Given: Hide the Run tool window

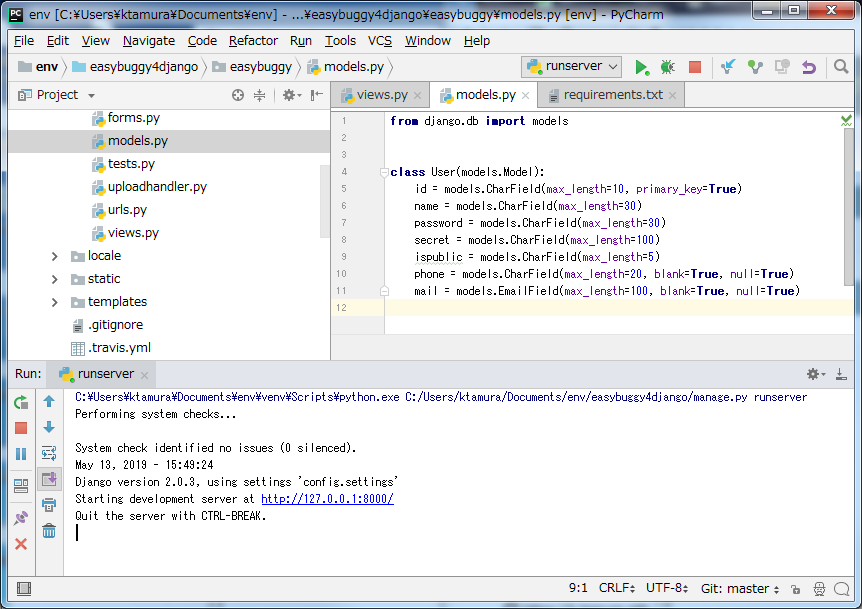Looking at the screenshot, I should pyautogui.click(x=841, y=374).
